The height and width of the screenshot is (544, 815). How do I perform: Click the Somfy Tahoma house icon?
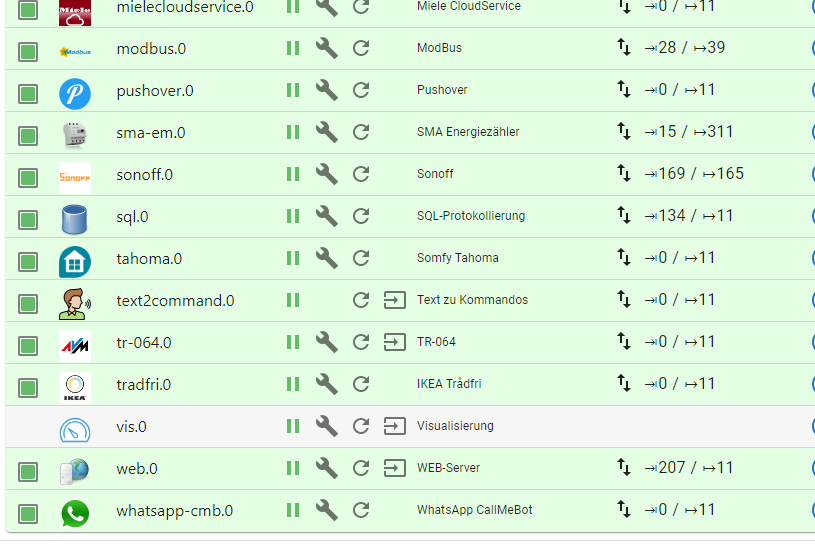click(75, 260)
